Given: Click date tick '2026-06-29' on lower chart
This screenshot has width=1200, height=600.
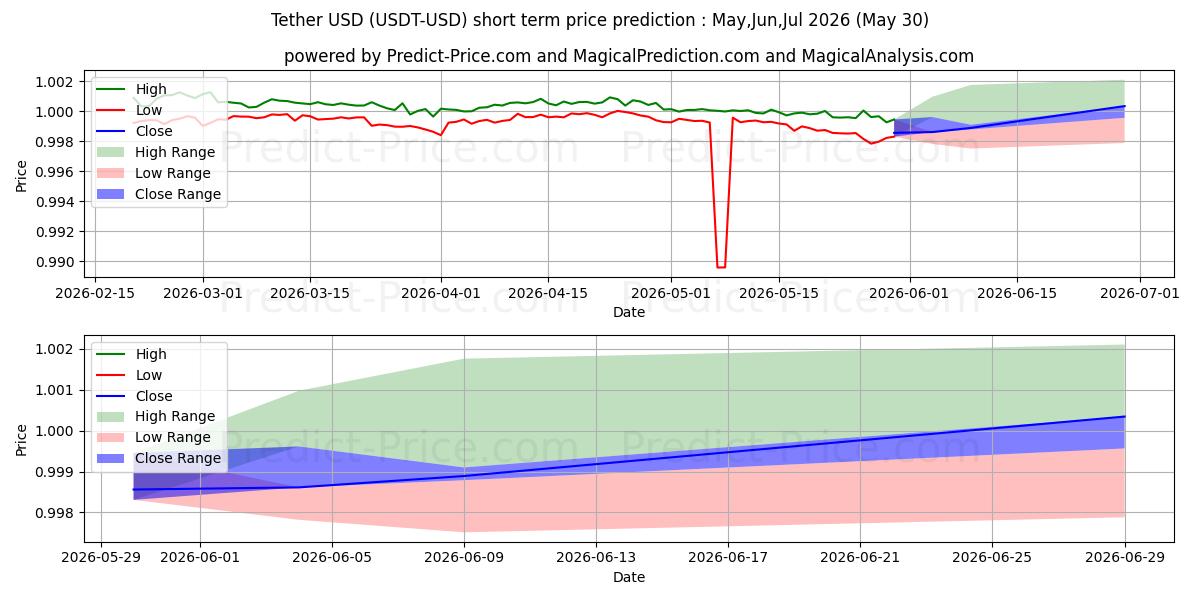Looking at the screenshot, I should (1124, 557).
